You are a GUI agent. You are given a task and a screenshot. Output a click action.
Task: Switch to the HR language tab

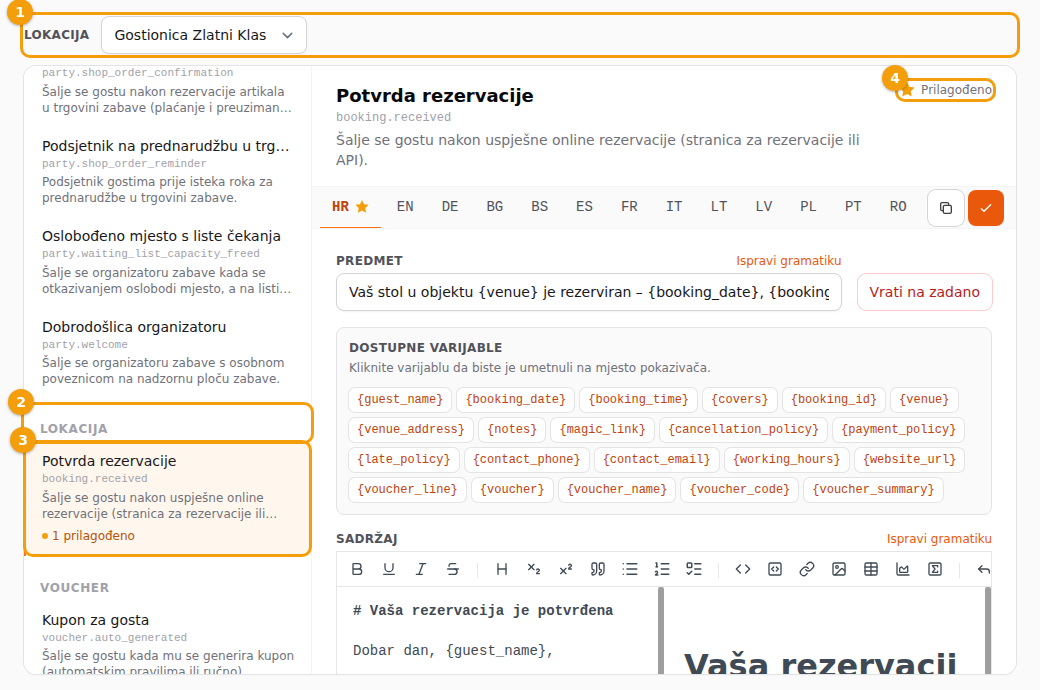pyautogui.click(x=350, y=207)
